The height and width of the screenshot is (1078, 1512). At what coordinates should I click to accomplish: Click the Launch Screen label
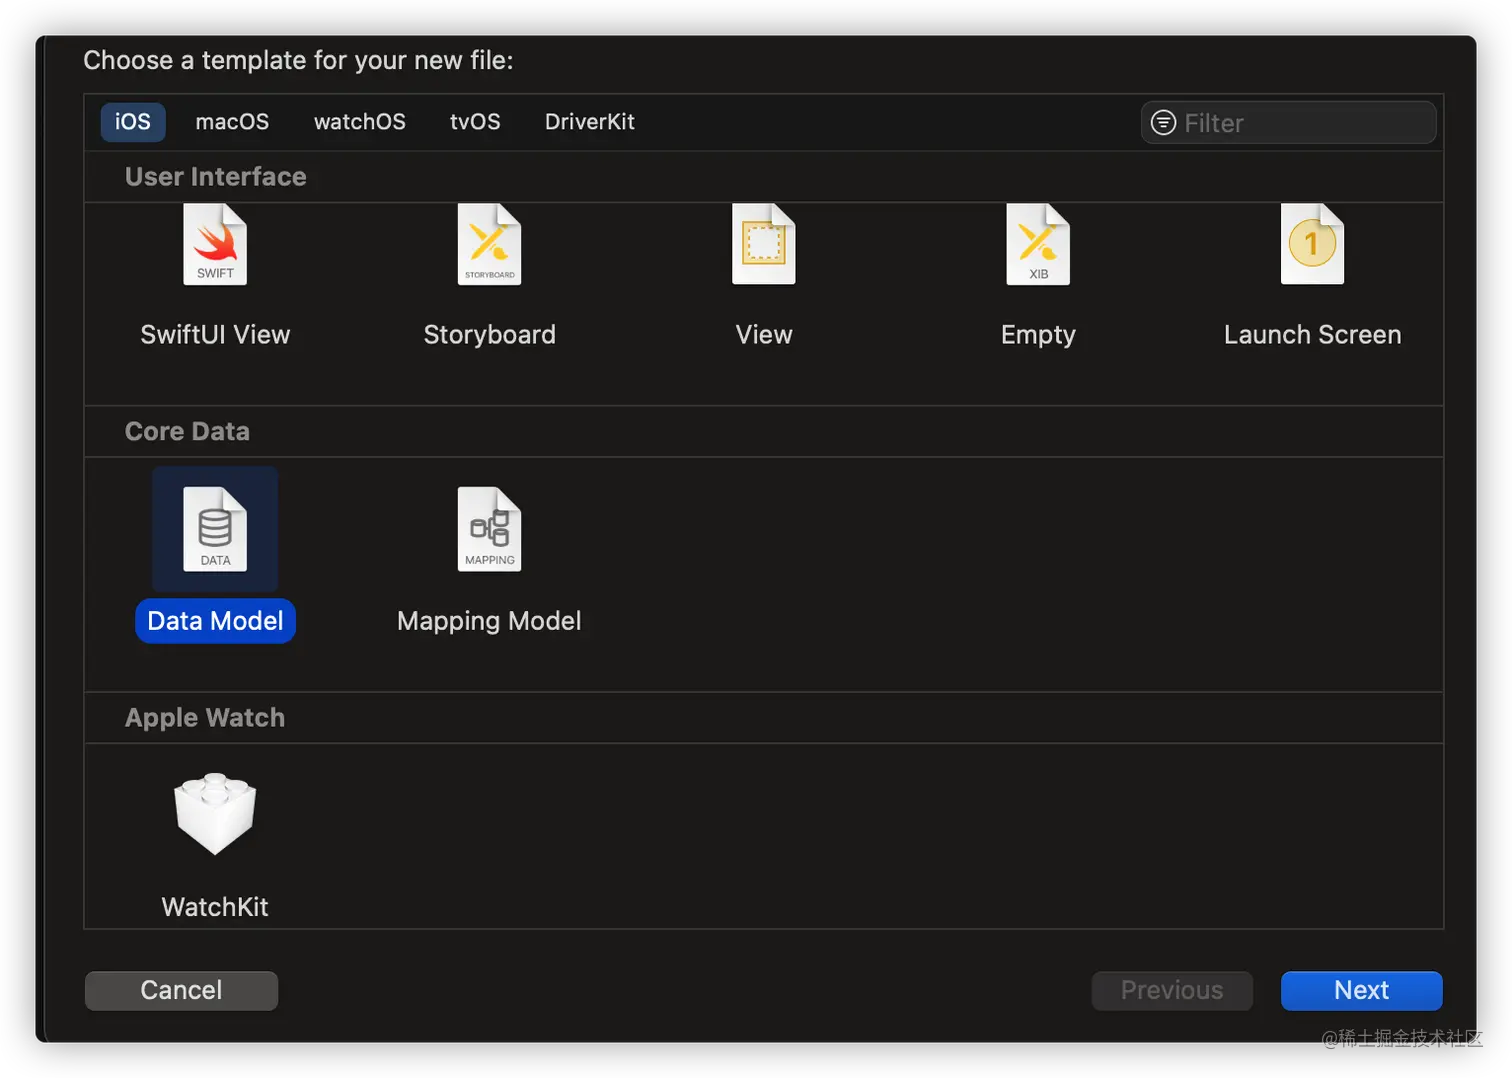[1312, 335]
